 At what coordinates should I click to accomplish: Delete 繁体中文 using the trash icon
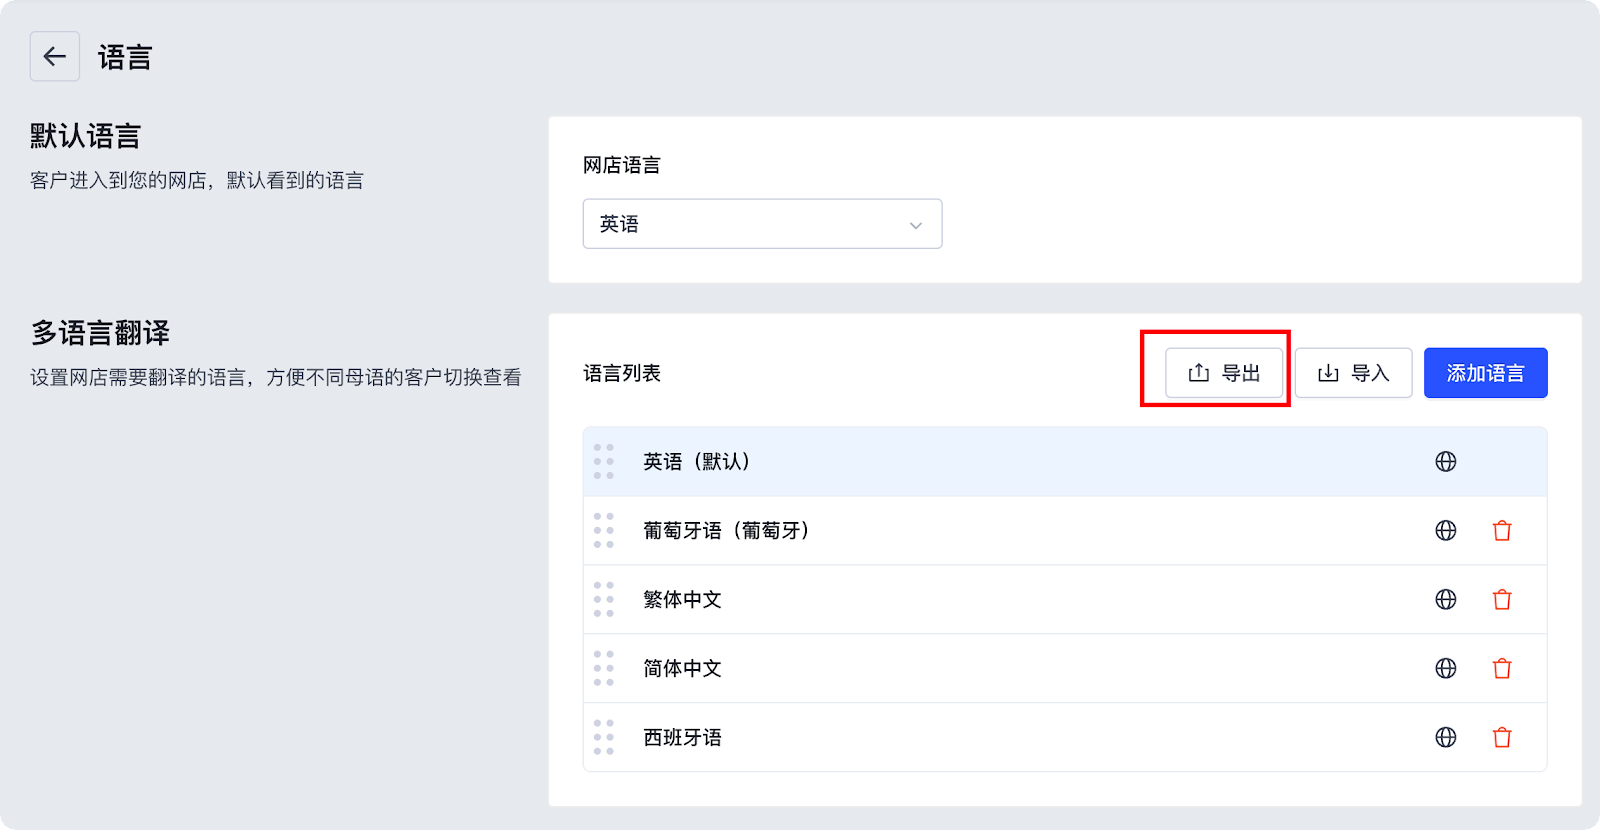1502,600
